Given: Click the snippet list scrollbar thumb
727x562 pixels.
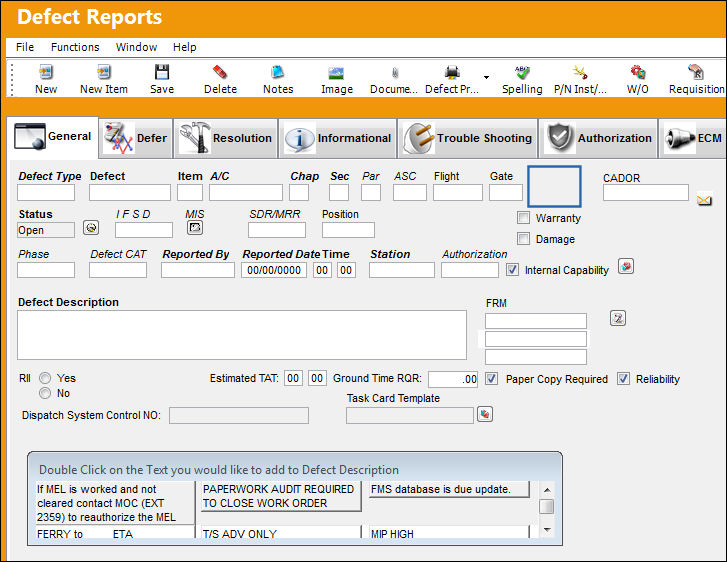Looking at the screenshot, I should [x=547, y=506].
